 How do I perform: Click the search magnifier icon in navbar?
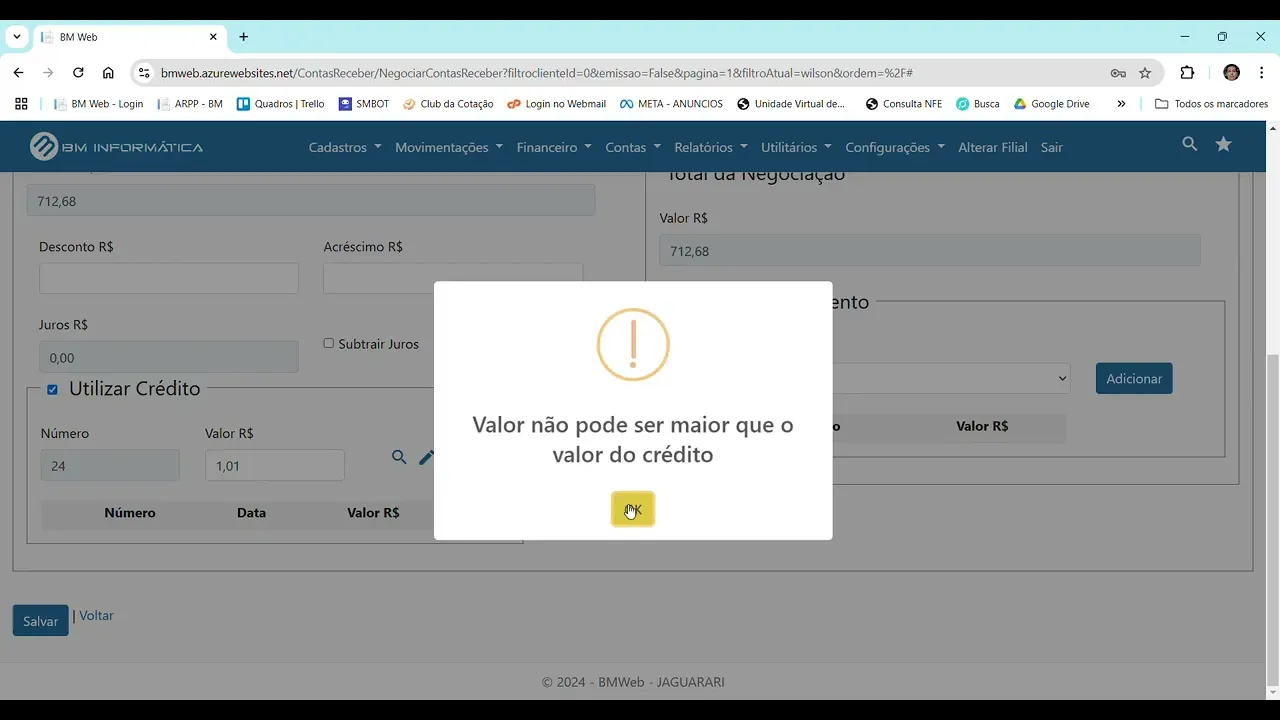coord(1189,144)
